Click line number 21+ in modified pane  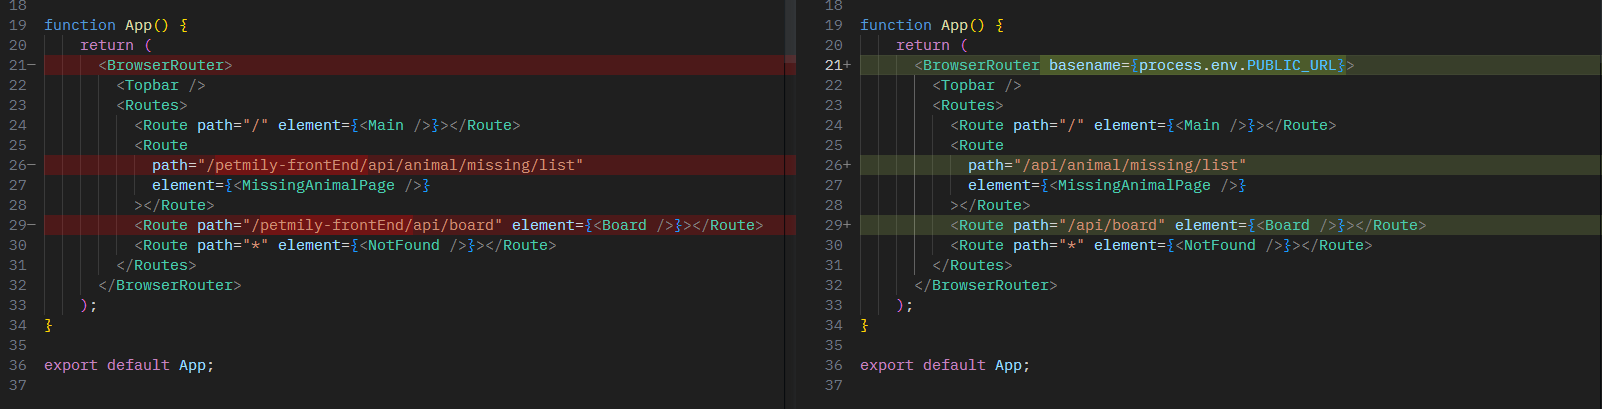[838, 65]
